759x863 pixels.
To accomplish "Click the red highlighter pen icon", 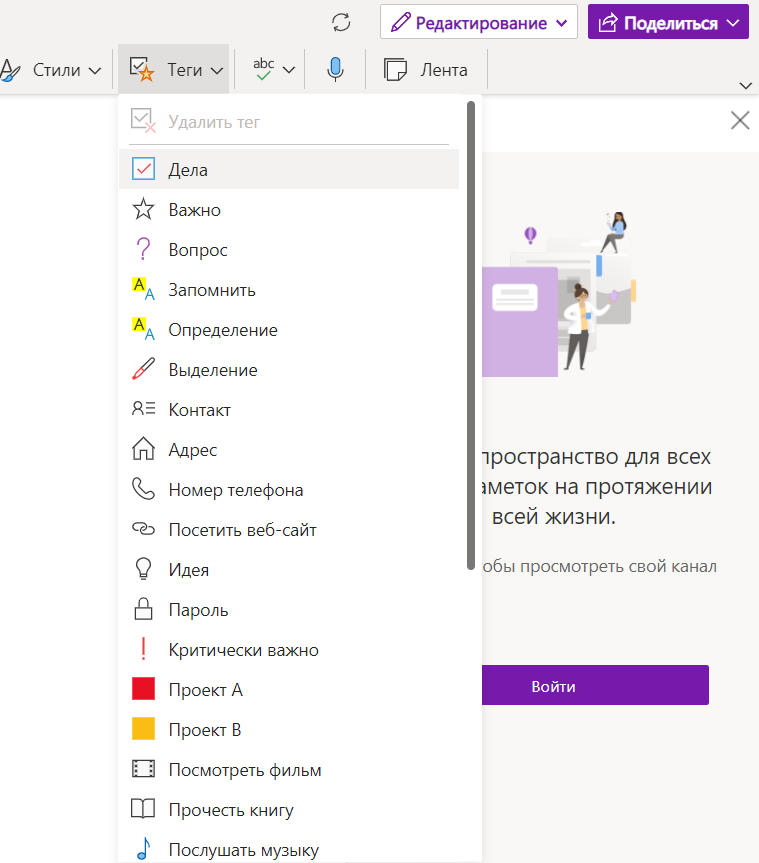I will 143,369.
